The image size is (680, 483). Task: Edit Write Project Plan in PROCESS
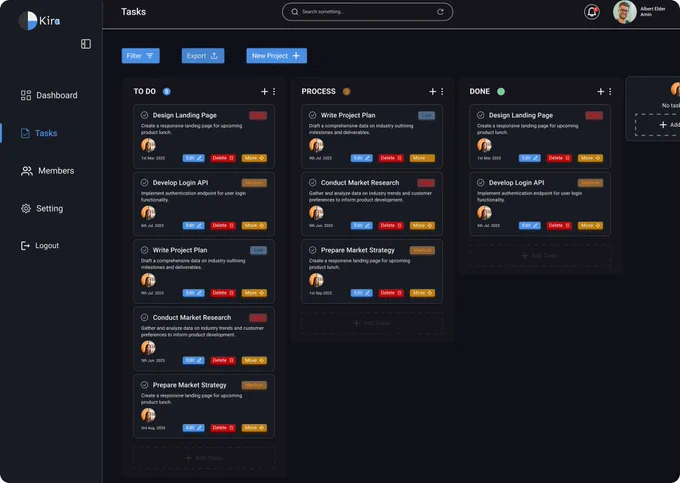362,158
